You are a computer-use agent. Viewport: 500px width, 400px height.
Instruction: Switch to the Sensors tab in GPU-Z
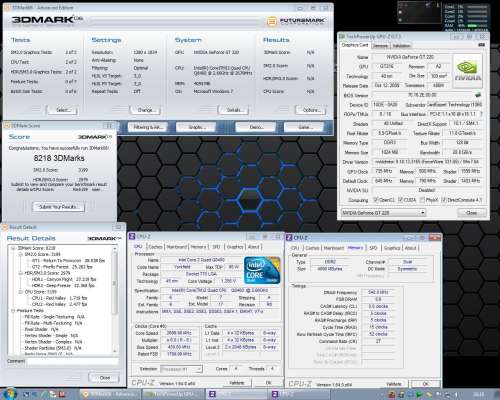380,46
